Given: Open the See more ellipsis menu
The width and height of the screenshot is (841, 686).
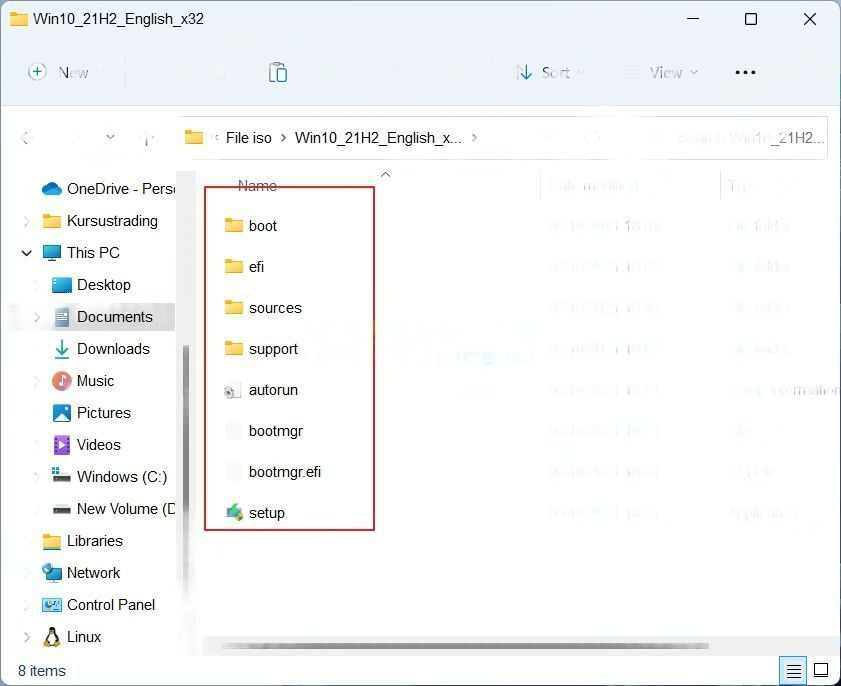Looking at the screenshot, I should [745, 72].
